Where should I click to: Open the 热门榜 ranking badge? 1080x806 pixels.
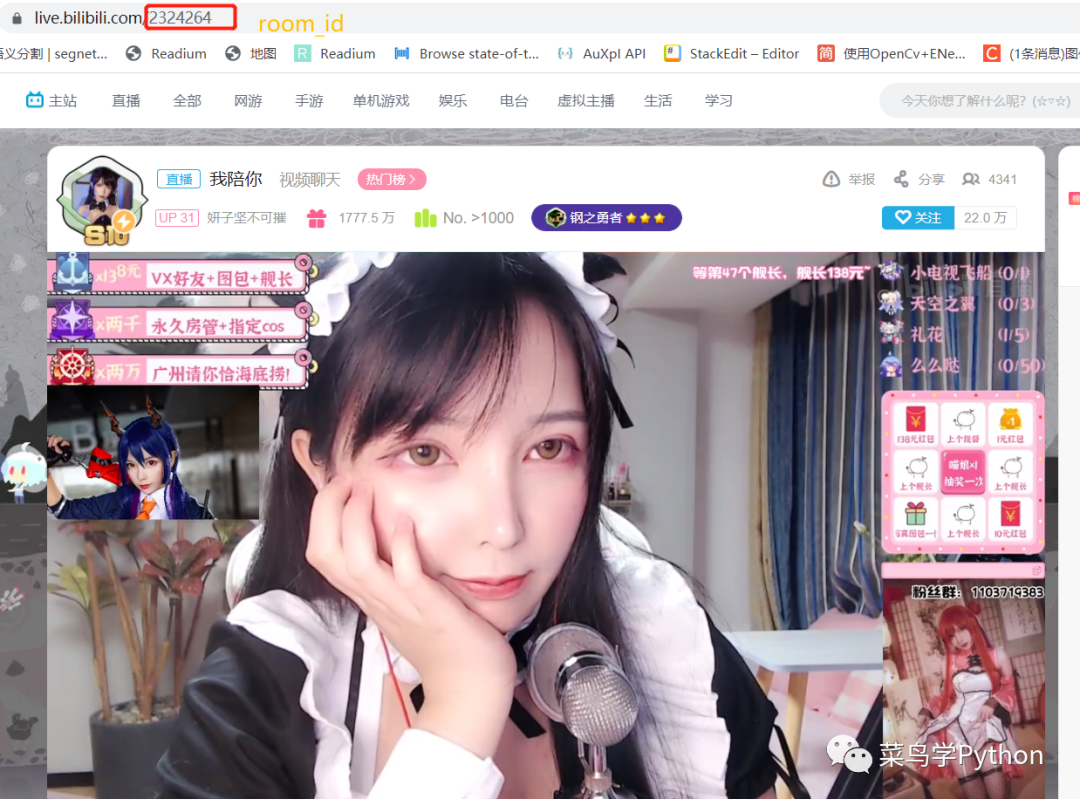tap(391, 180)
